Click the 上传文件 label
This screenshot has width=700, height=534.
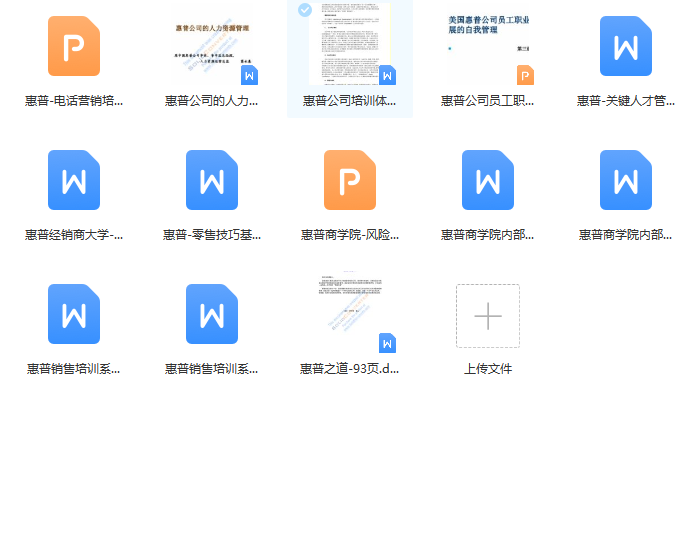click(x=488, y=369)
